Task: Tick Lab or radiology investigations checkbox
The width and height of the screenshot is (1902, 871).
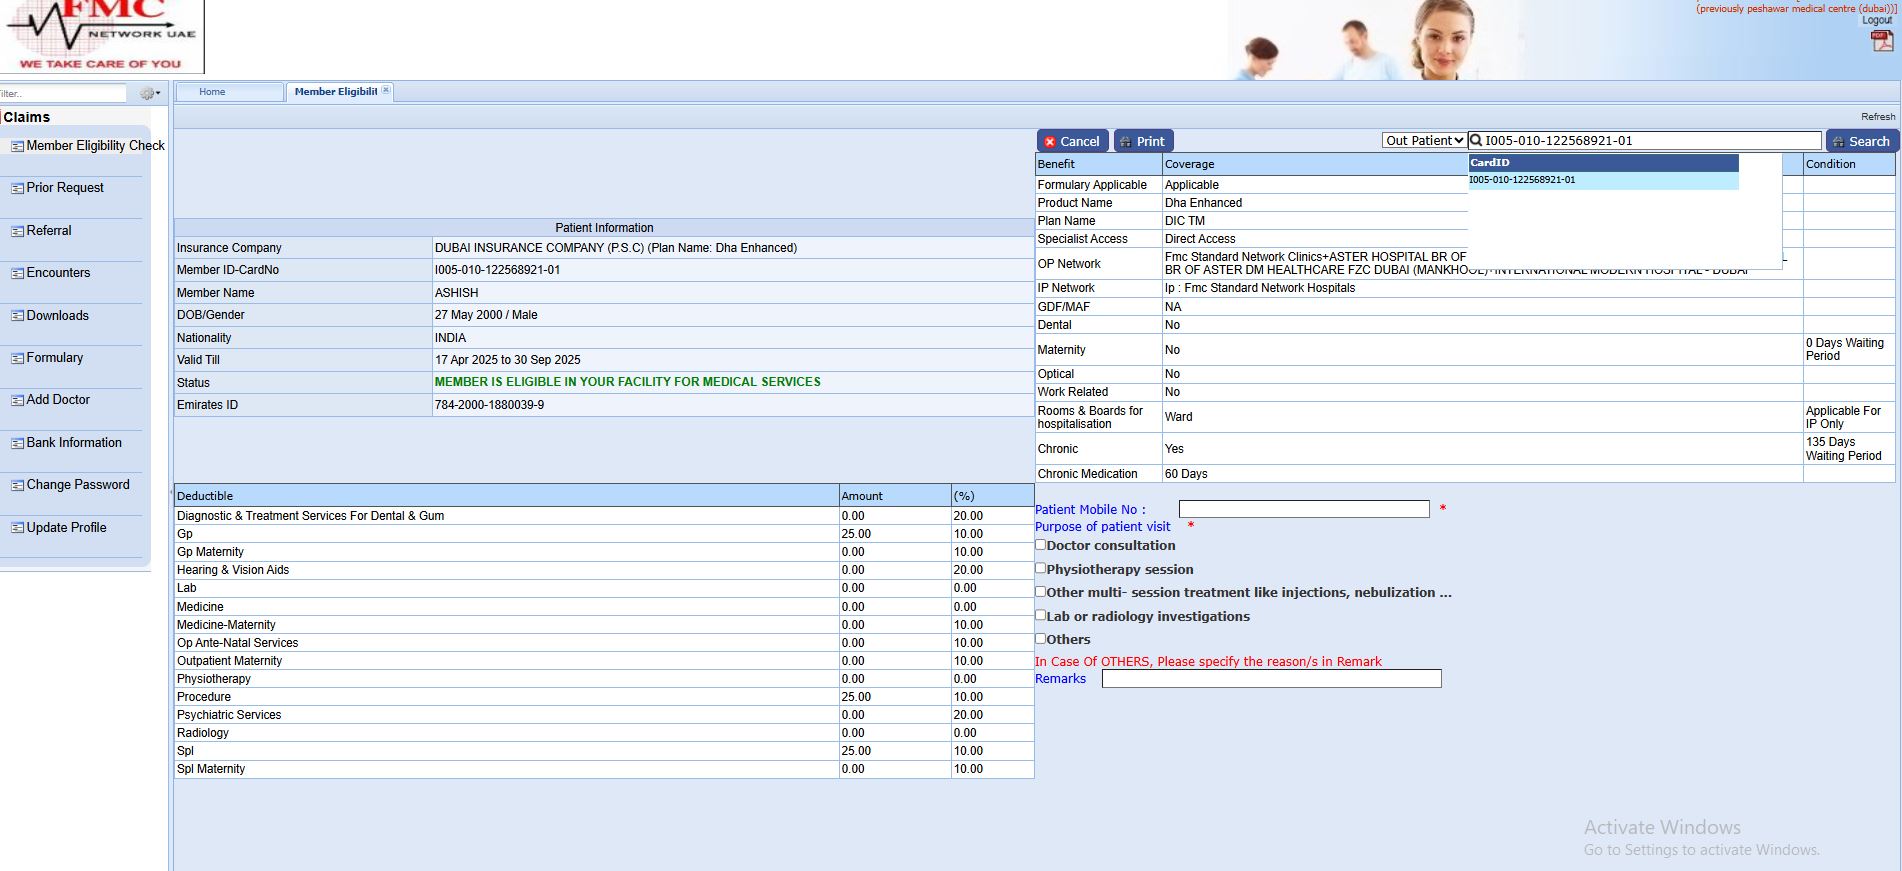Action: [1041, 615]
